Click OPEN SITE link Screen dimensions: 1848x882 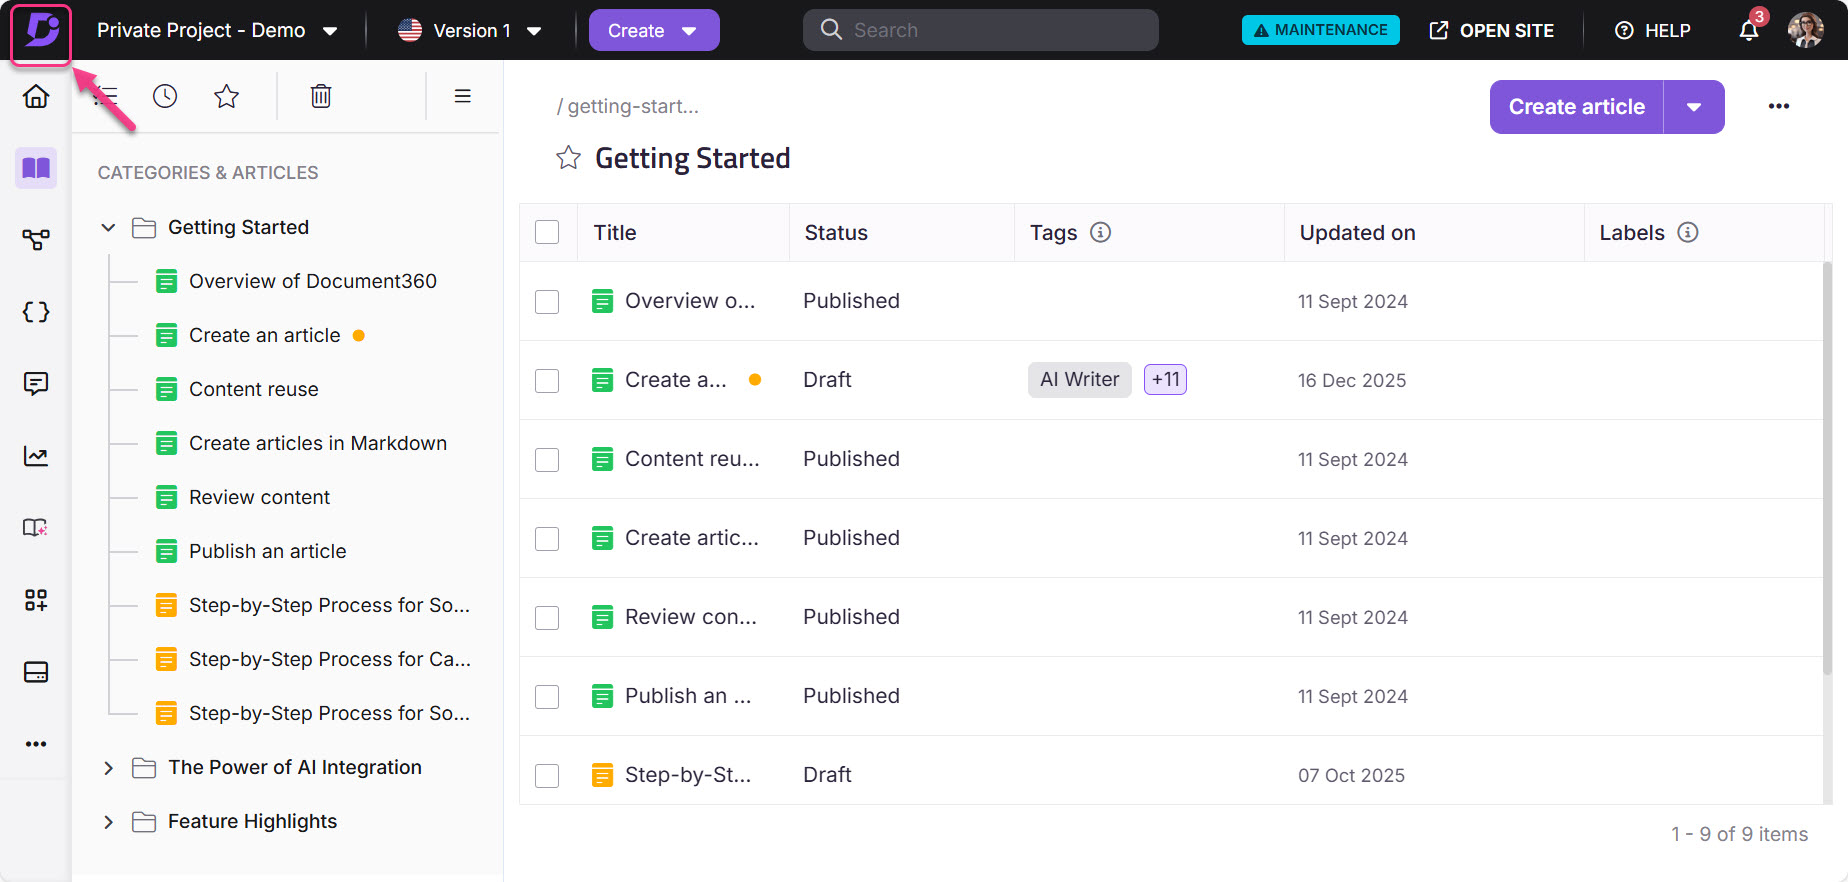pos(1492,31)
